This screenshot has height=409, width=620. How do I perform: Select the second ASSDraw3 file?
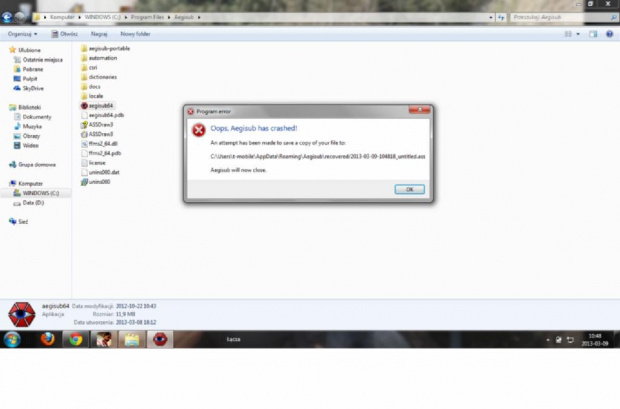97,134
